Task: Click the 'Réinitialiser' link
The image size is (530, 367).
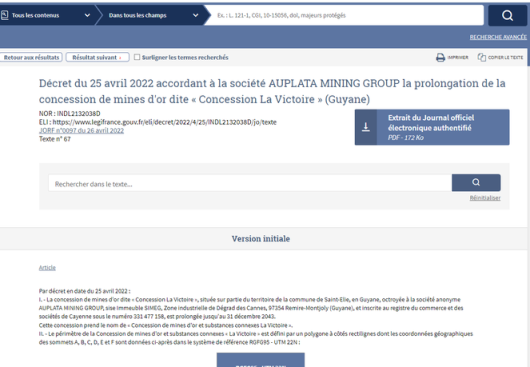Action: pyautogui.click(x=485, y=198)
